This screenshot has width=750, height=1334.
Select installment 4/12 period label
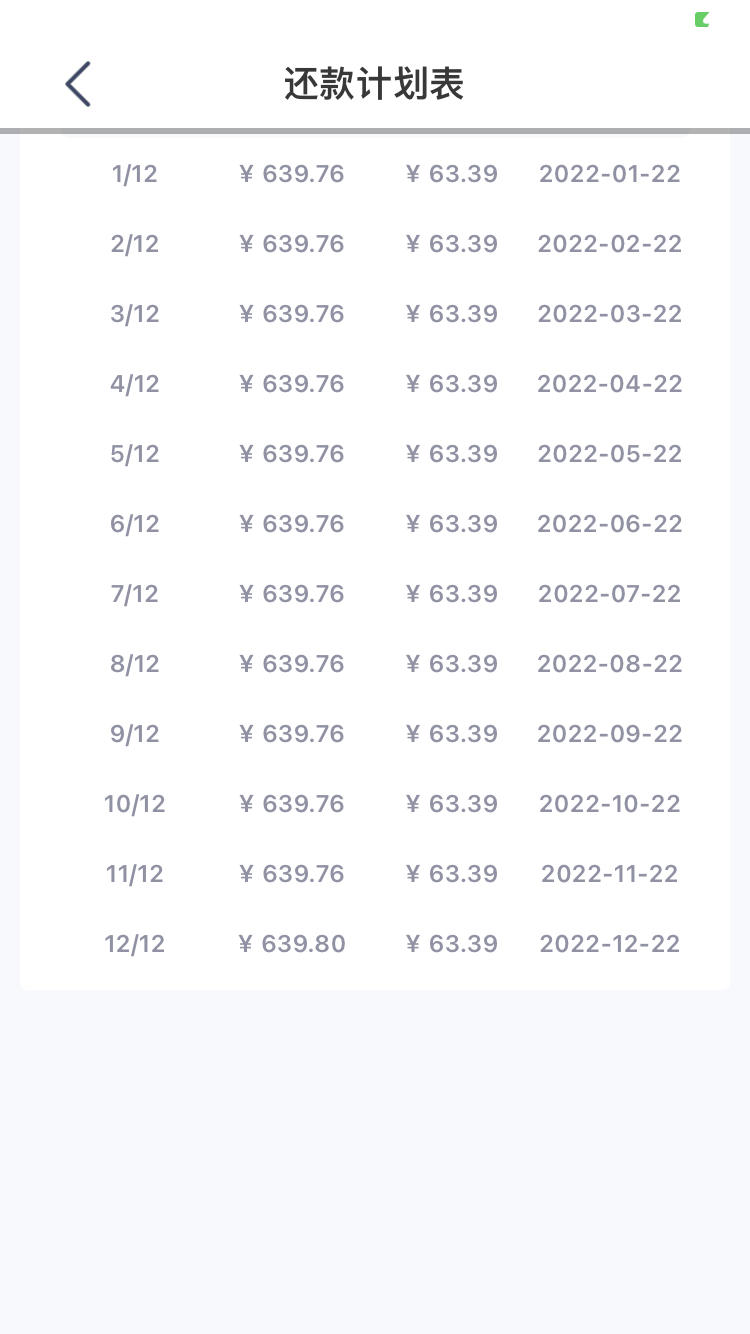point(135,384)
